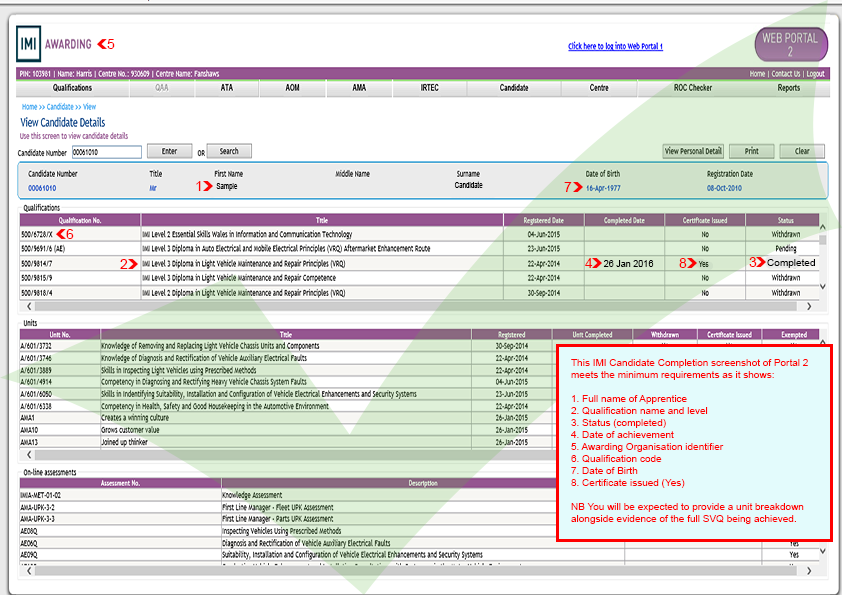Click On-line assessments right scroll arrow

[809, 571]
